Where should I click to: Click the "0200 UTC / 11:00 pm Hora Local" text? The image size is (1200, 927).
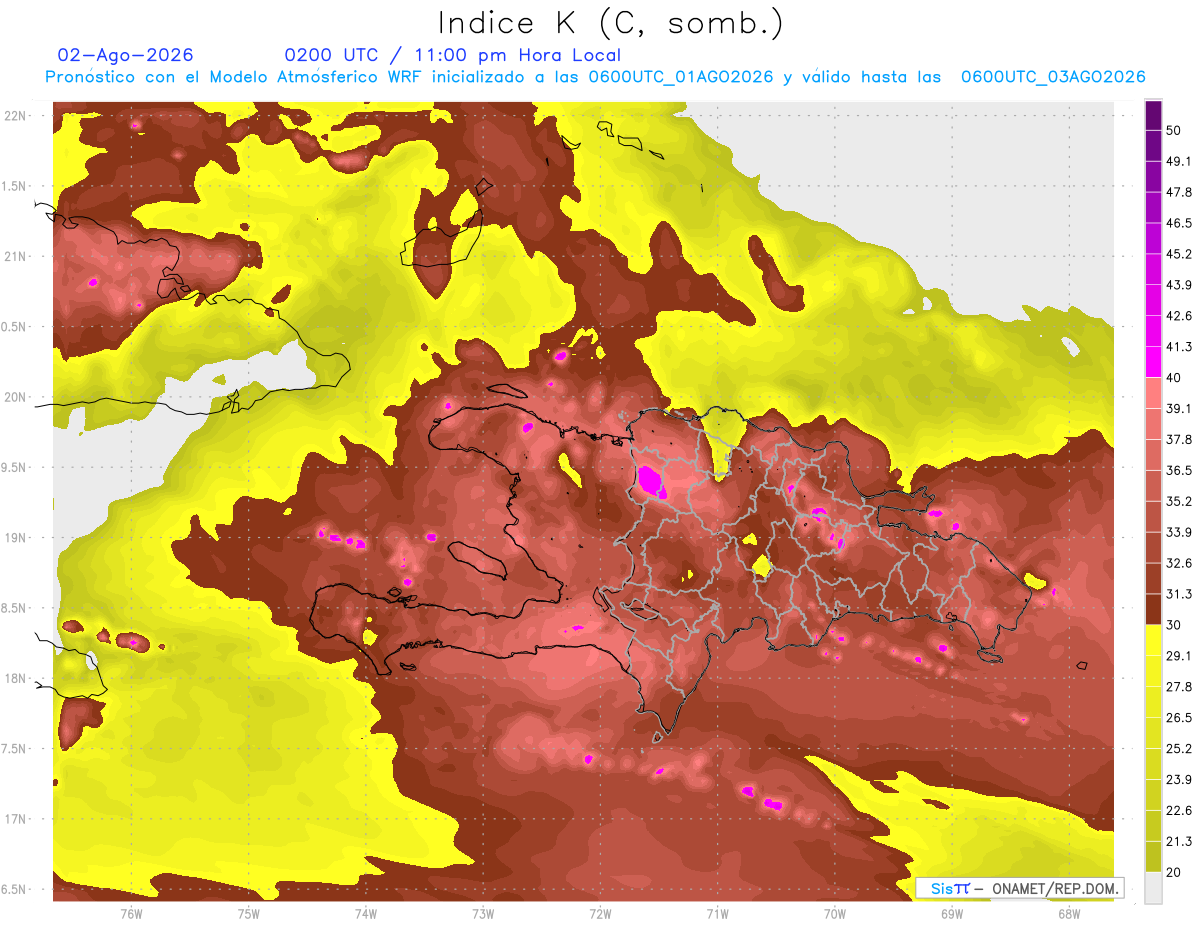click(x=453, y=55)
